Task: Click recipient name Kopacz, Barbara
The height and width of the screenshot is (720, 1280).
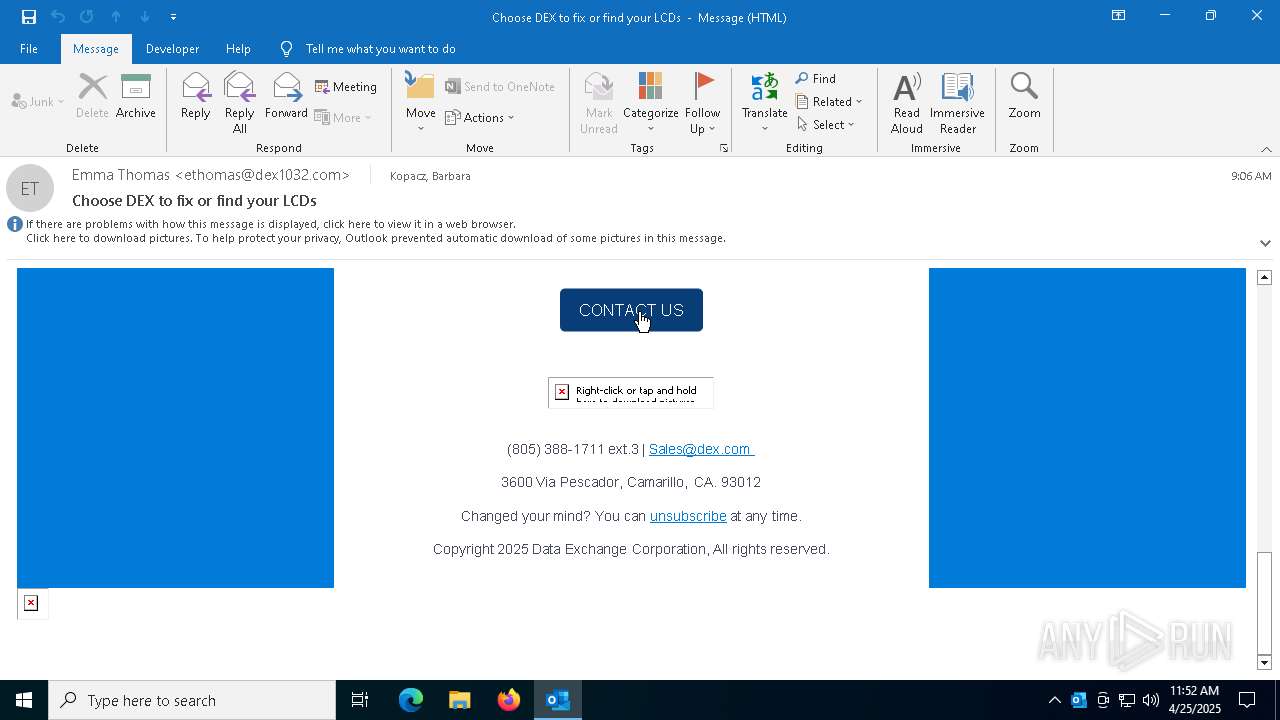Action: [x=430, y=176]
